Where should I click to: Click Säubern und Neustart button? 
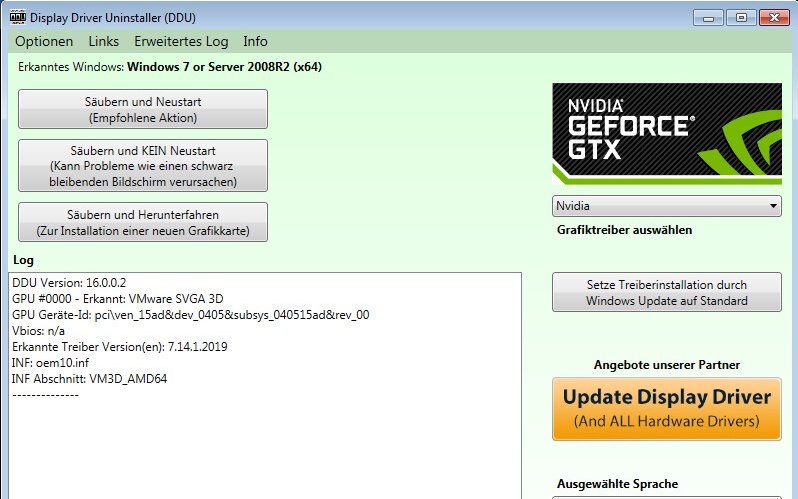click(143, 109)
